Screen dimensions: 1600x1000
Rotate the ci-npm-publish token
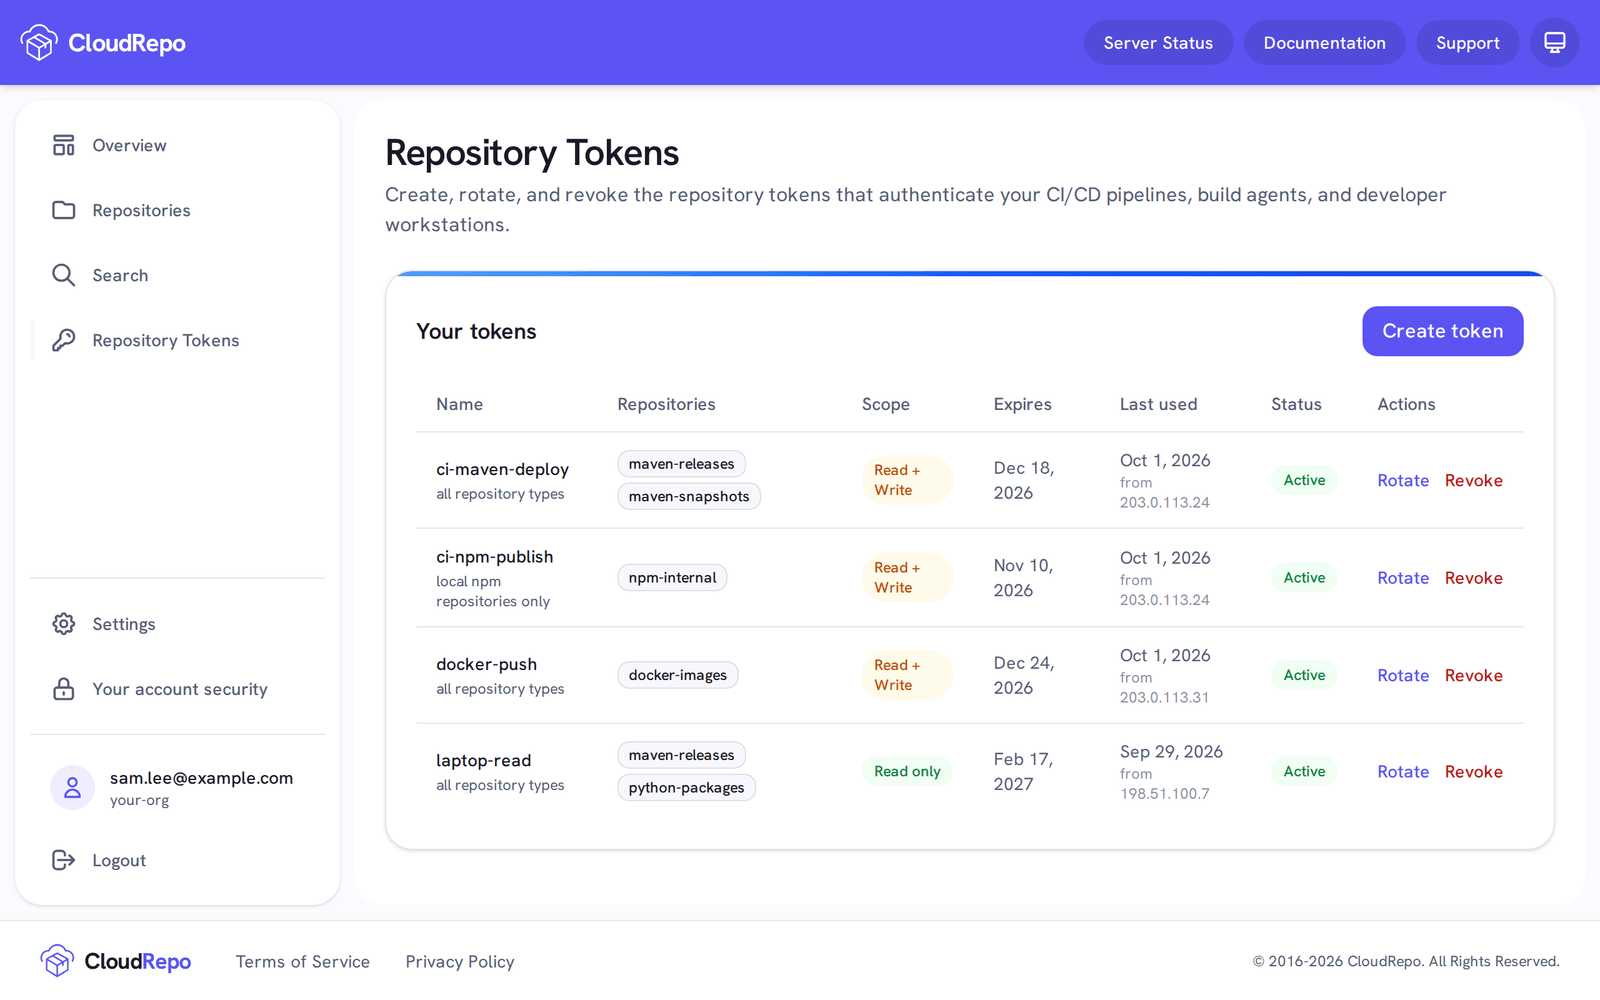pyautogui.click(x=1403, y=578)
